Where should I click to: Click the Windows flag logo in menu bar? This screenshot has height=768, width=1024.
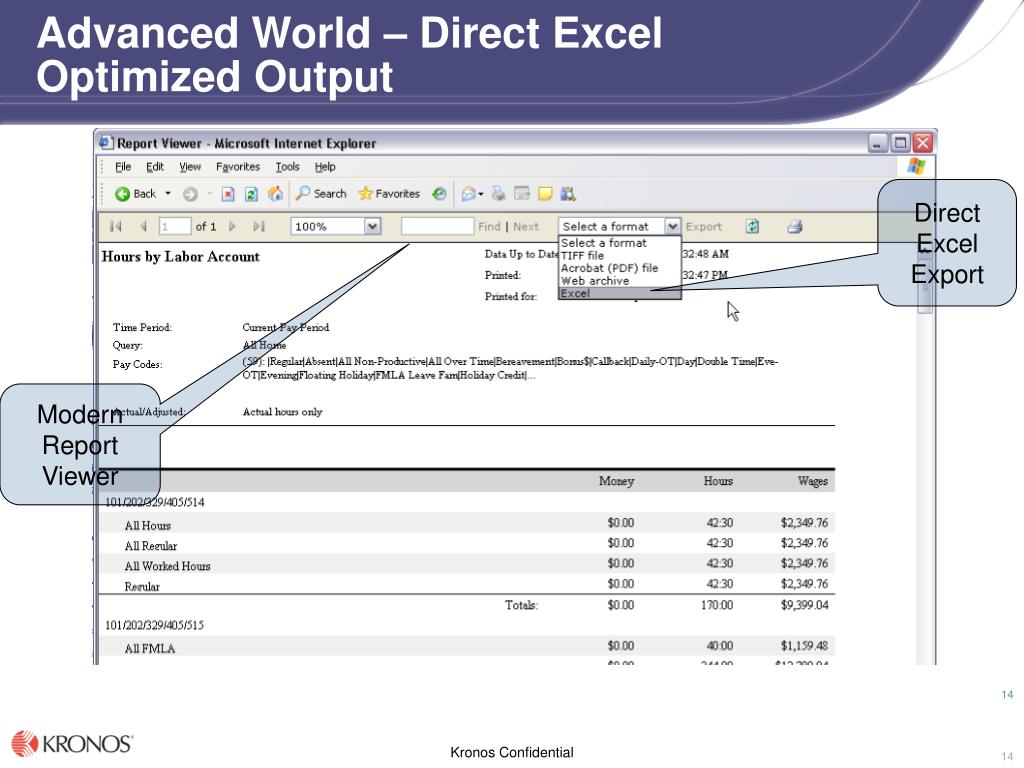(916, 167)
